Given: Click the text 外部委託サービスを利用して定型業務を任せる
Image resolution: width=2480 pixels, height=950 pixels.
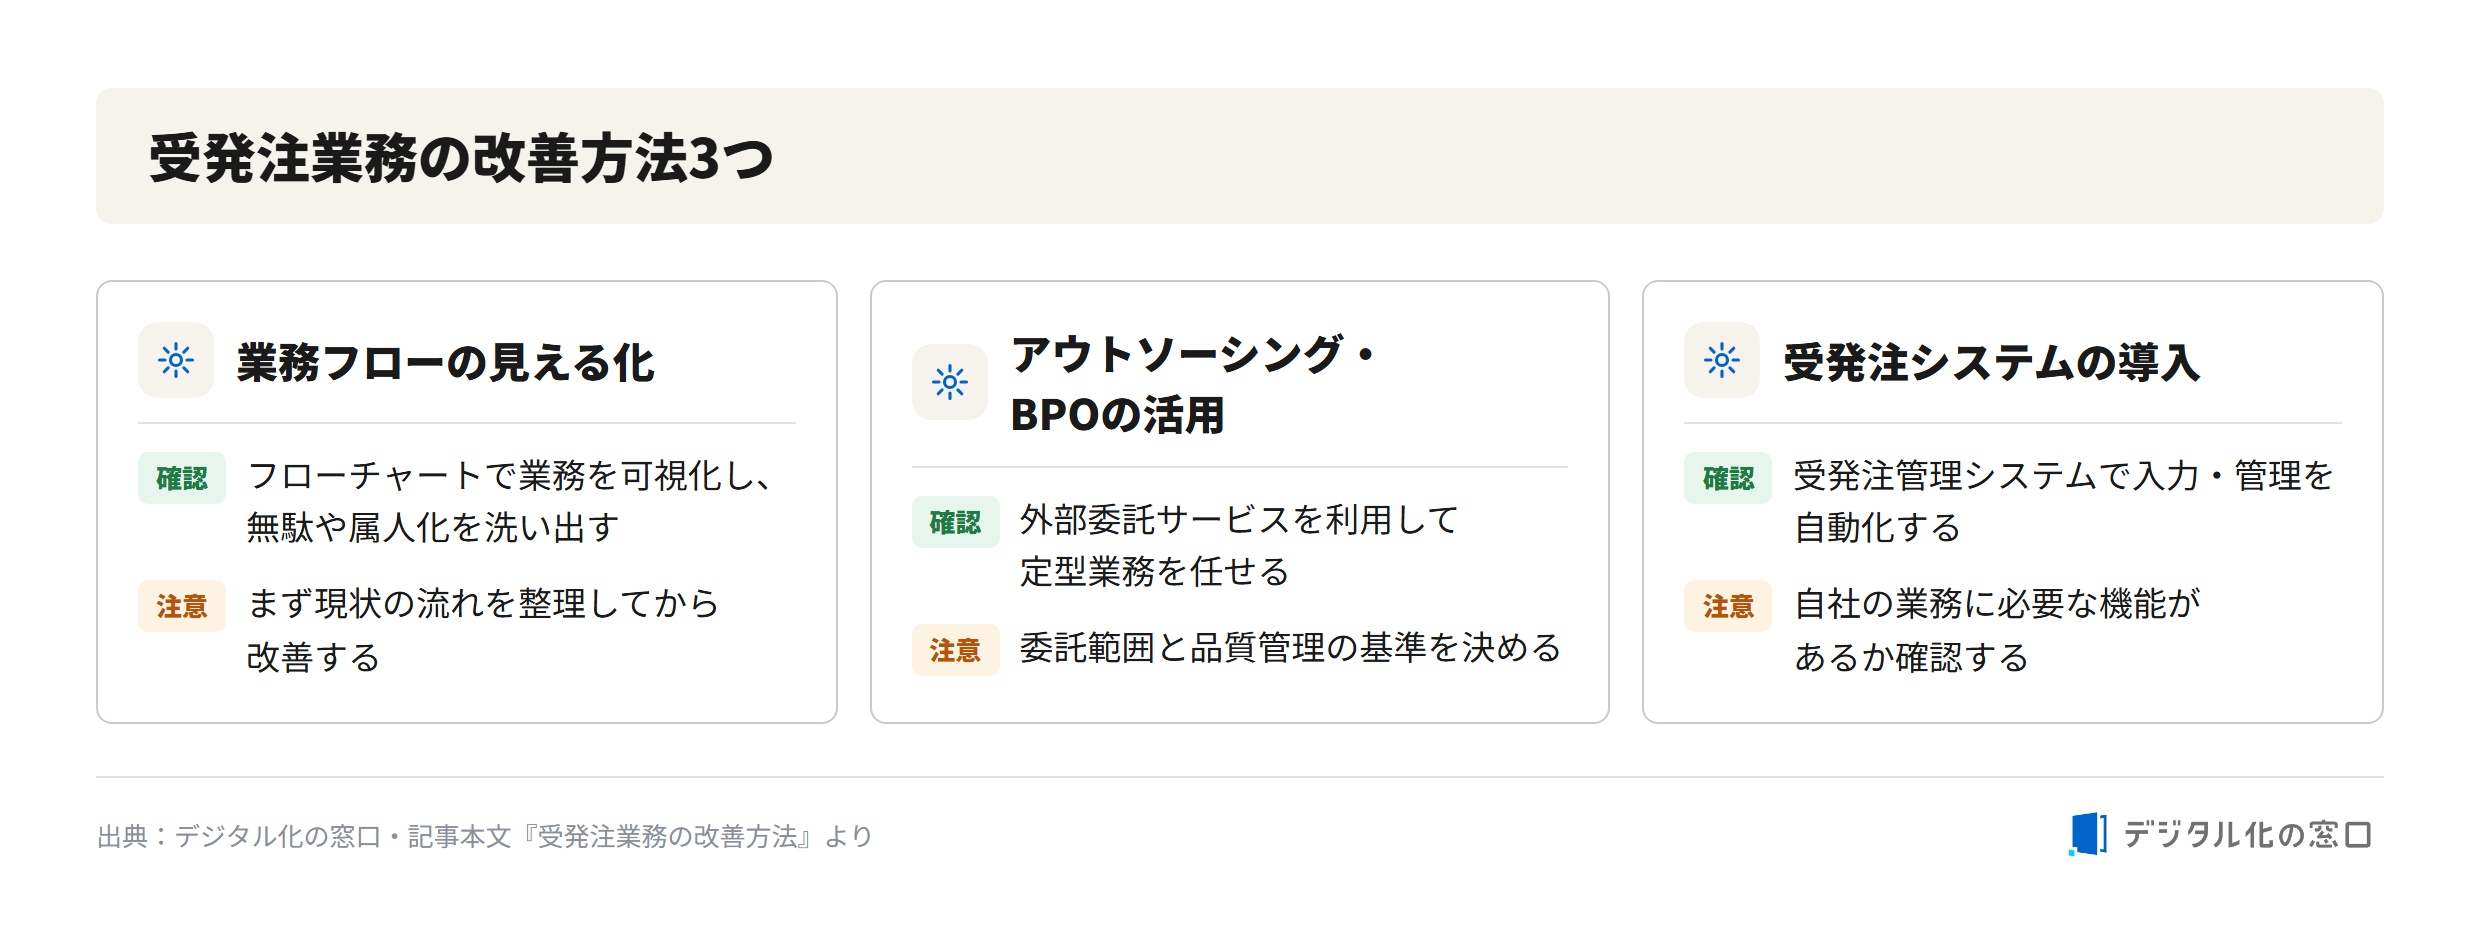Looking at the screenshot, I should (1239, 546).
